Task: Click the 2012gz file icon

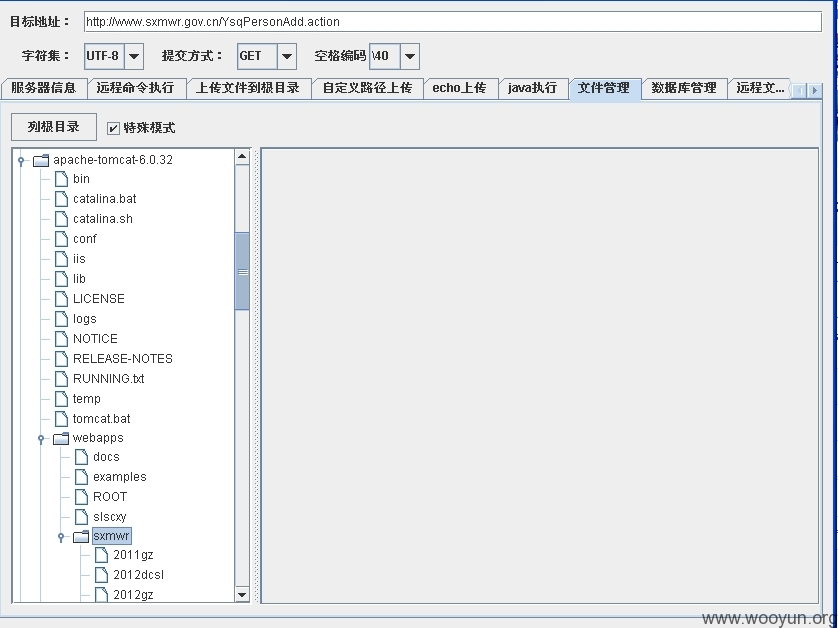Action: click(x=102, y=594)
